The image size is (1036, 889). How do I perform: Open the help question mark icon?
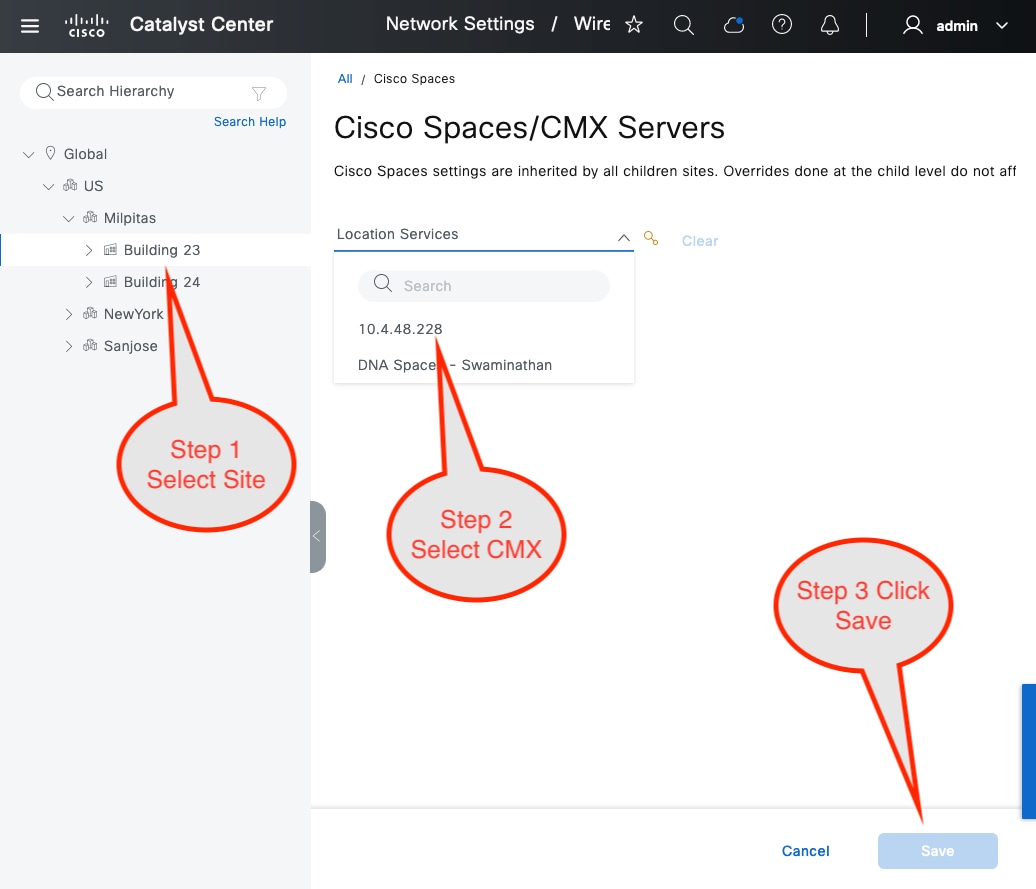click(x=782, y=25)
